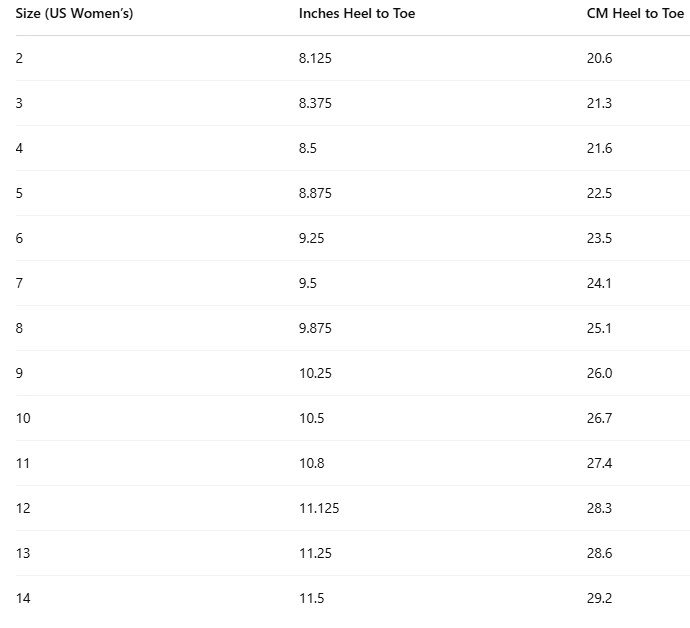Select the 11.25 inches cell
The height and width of the screenshot is (628, 690).
click(315, 553)
